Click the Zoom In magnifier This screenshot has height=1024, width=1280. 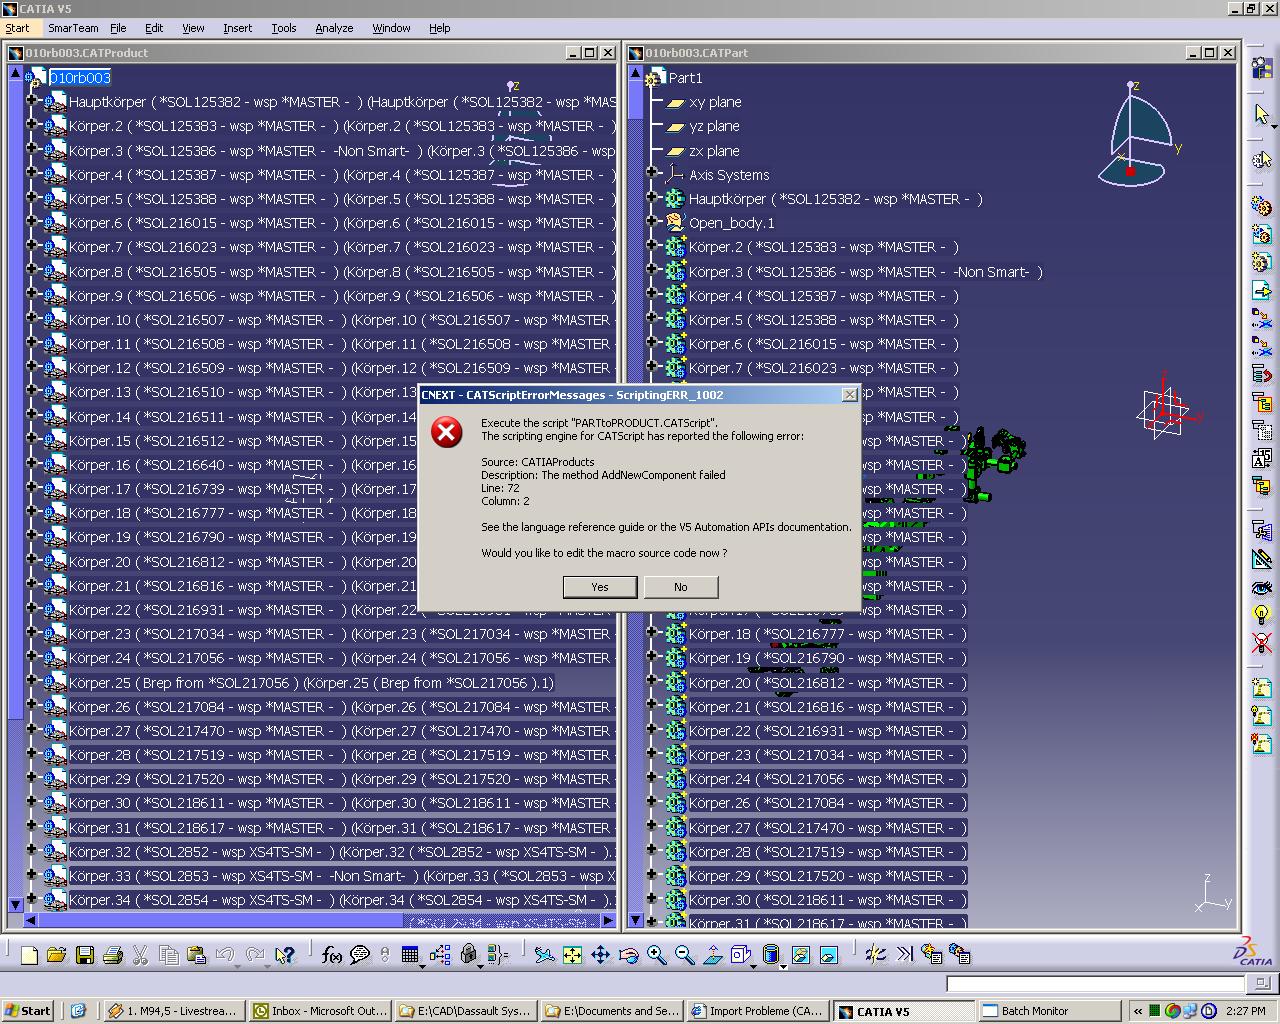pos(656,955)
